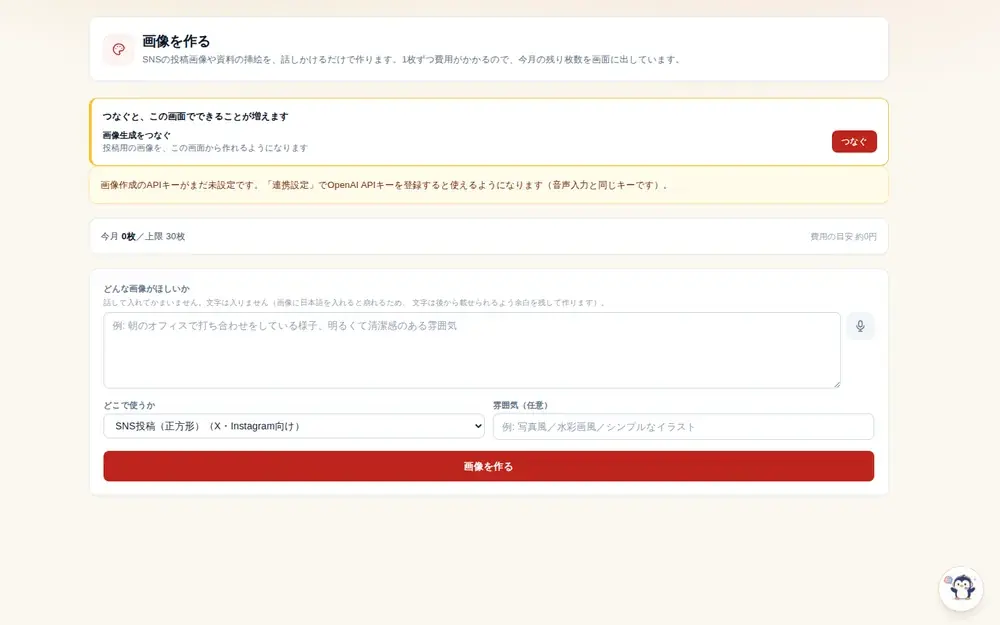
Task: Focus the image description text area
Action: point(472,350)
